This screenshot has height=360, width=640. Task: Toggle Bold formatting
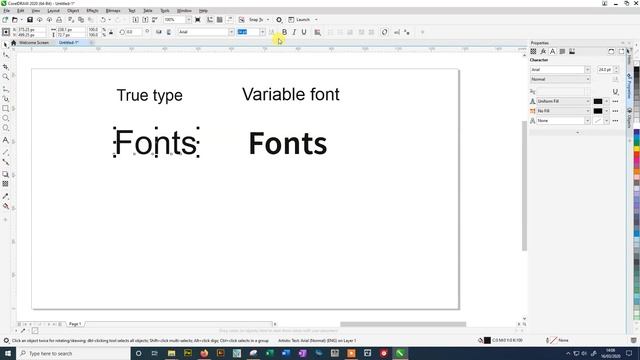(x=284, y=32)
